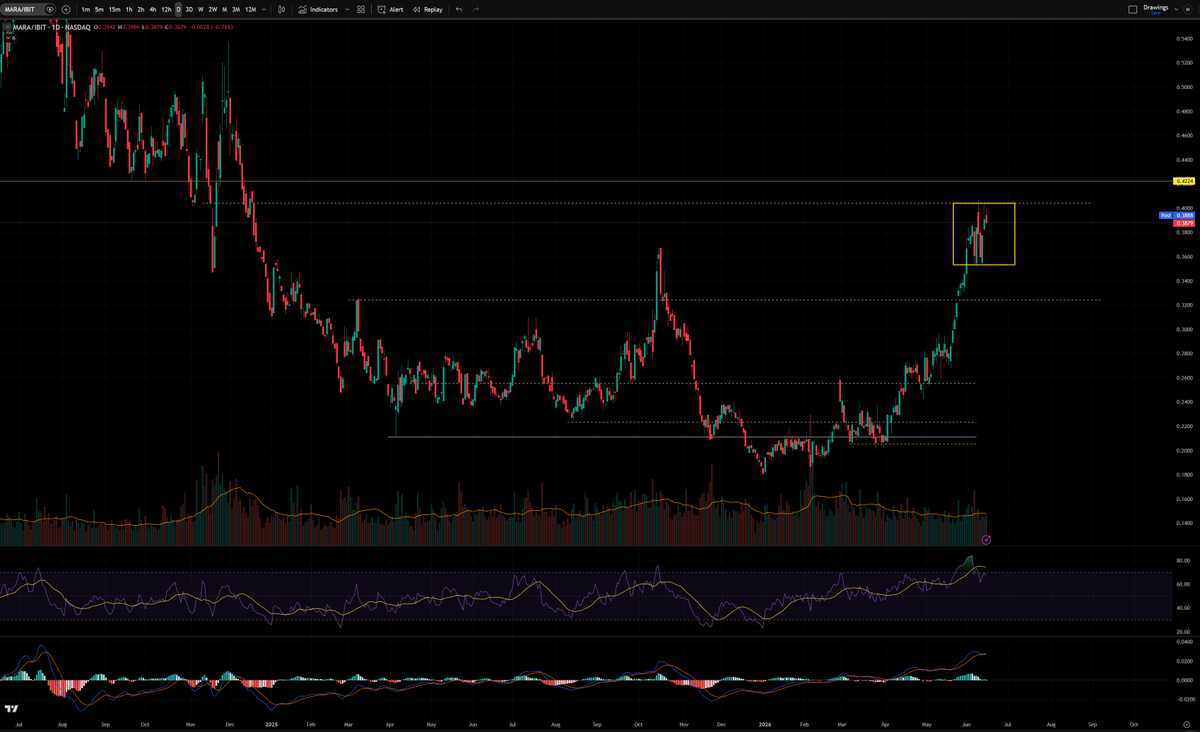The width and height of the screenshot is (1200, 732).
Task: Select the 5m timeframe
Action: pyautogui.click(x=99, y=9)
